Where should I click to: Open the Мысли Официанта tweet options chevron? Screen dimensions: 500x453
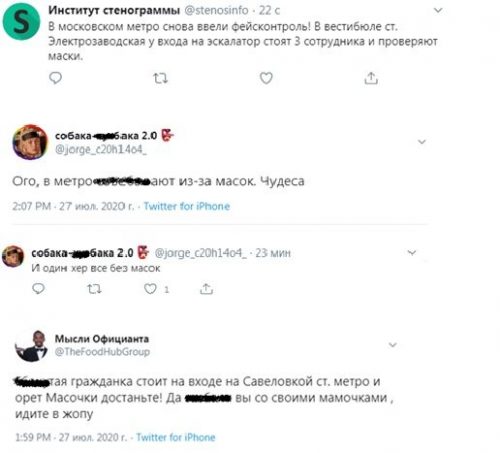click(x=393, y=345)
